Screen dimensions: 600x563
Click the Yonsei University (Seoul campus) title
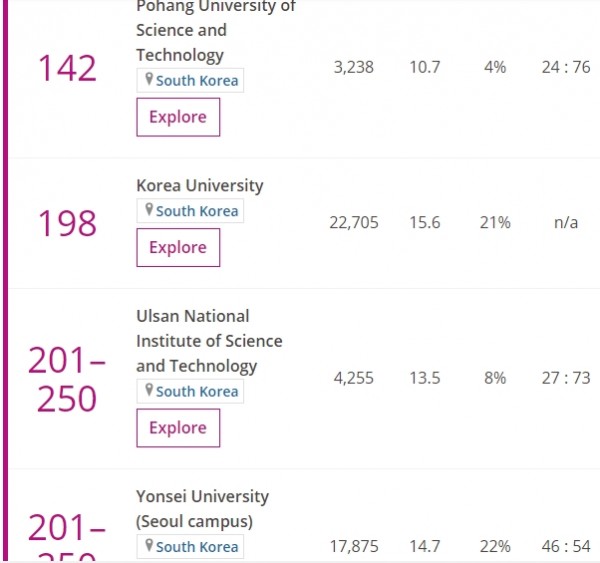pyautogui.click(x=202, y=509)
